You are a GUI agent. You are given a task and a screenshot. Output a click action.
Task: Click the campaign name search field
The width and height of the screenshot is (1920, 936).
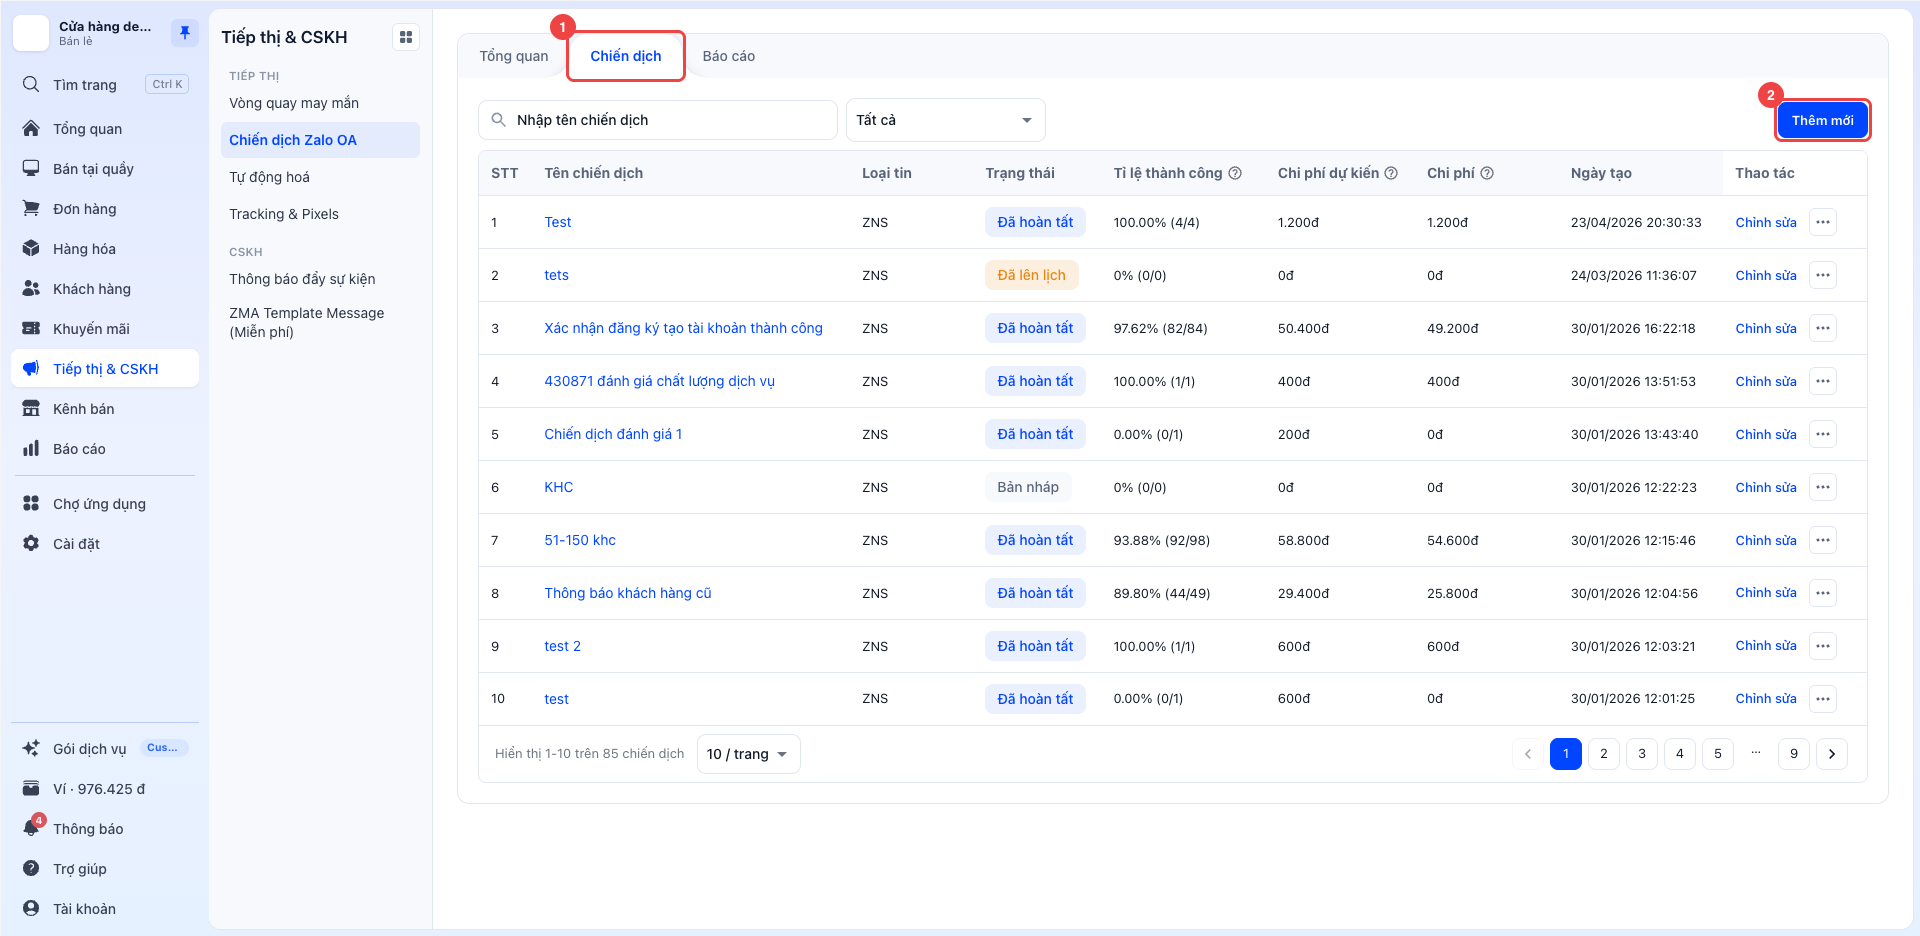658,120
